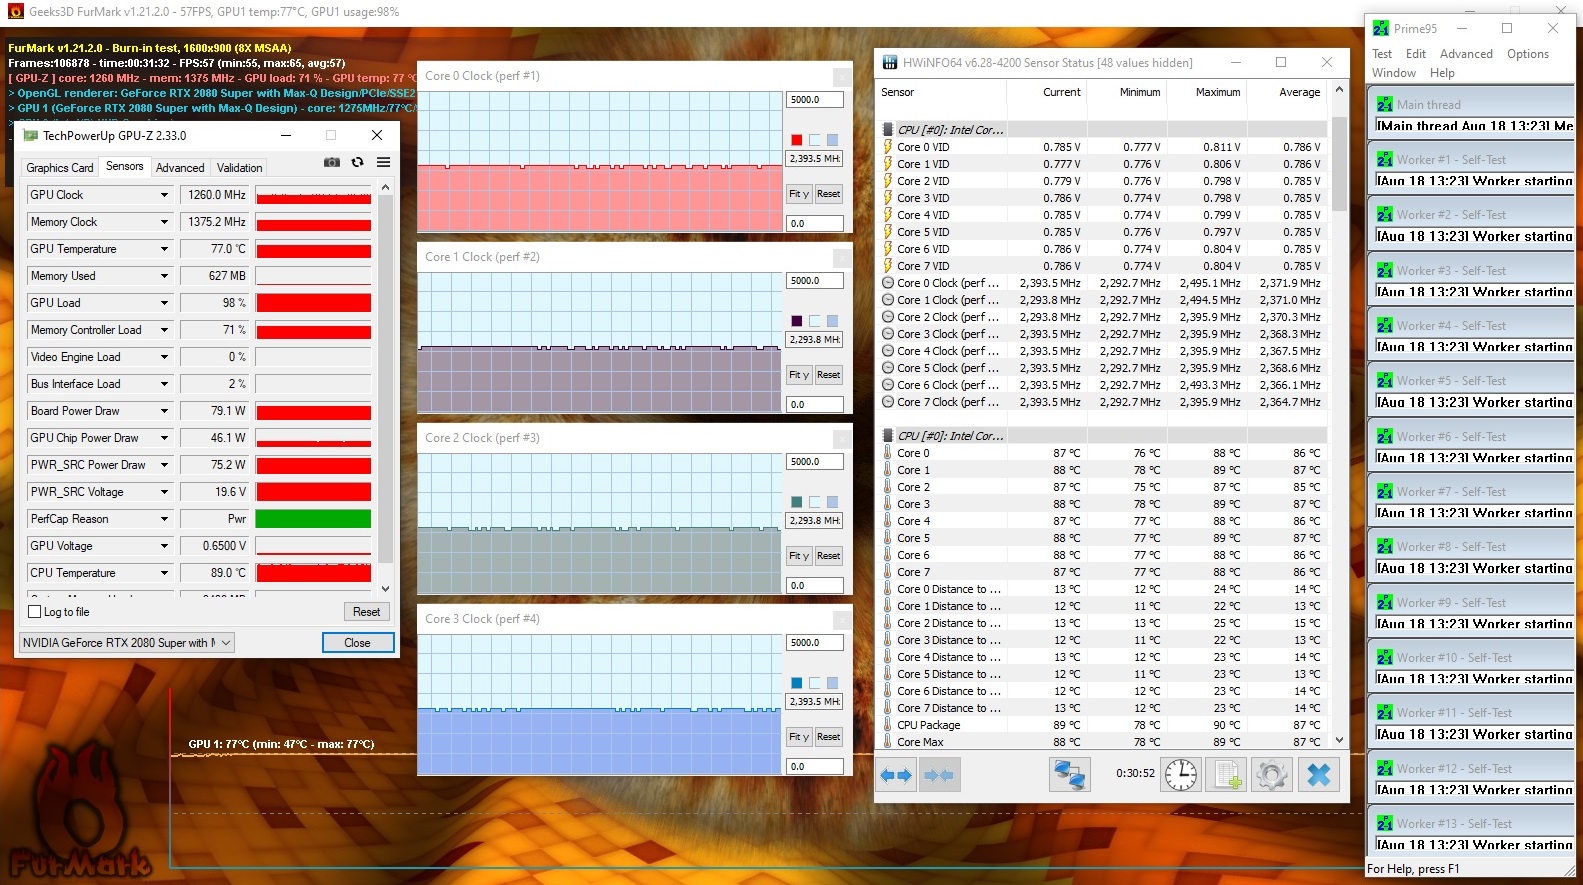
Task: Click the 0.0 minimum field of Core 3 graph
Action: point(815,767)
